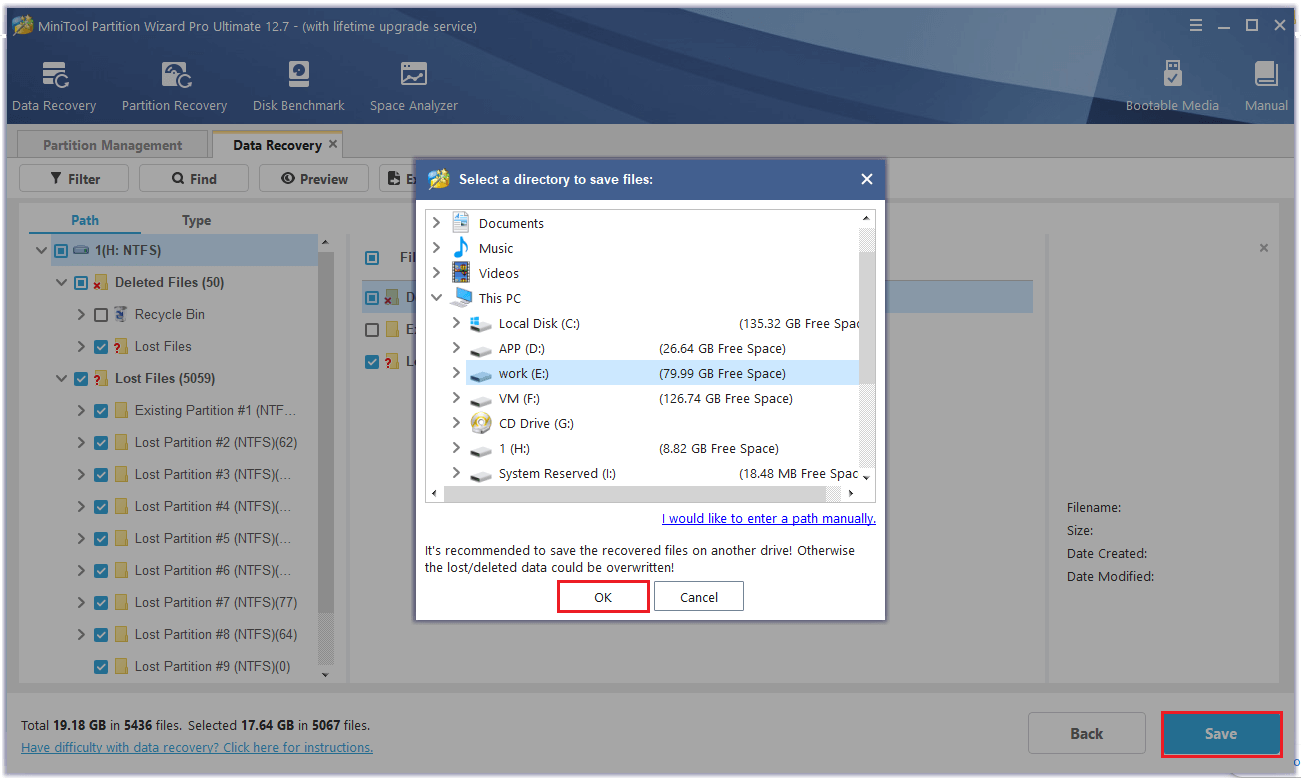Collapse the 1(H: NTFS) tree node
The height and width of the screenshot is (778, 1301).
pos(41,250)
